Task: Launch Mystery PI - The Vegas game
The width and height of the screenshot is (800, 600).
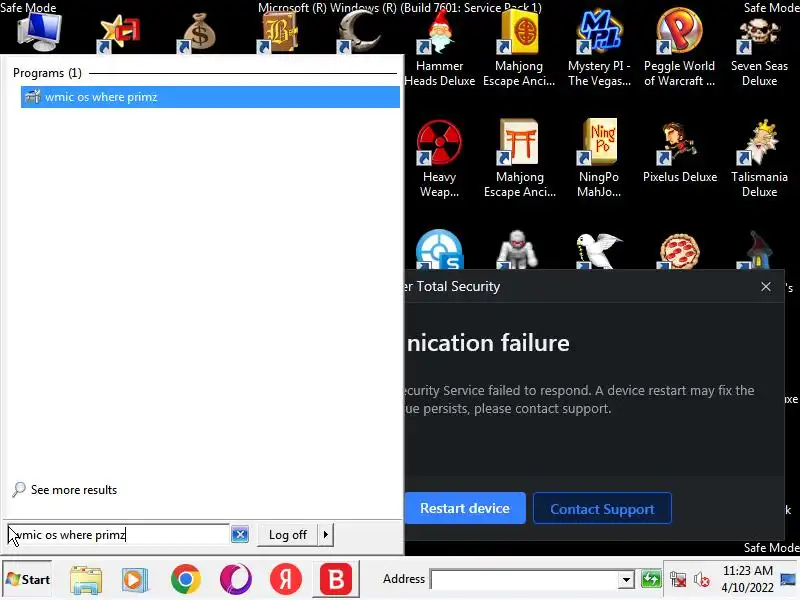Action: pyautogui.click(x=599, y=47)
